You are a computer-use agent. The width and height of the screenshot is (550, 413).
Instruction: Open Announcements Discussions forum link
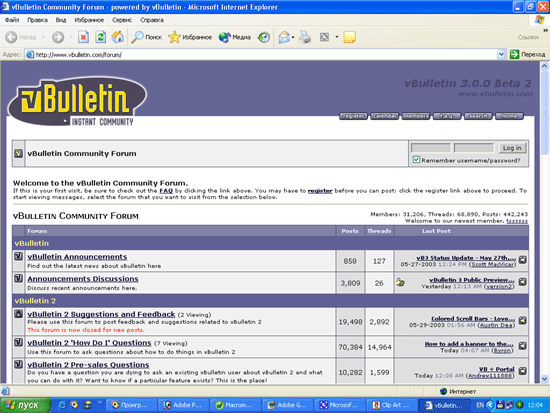click(83, 279)
